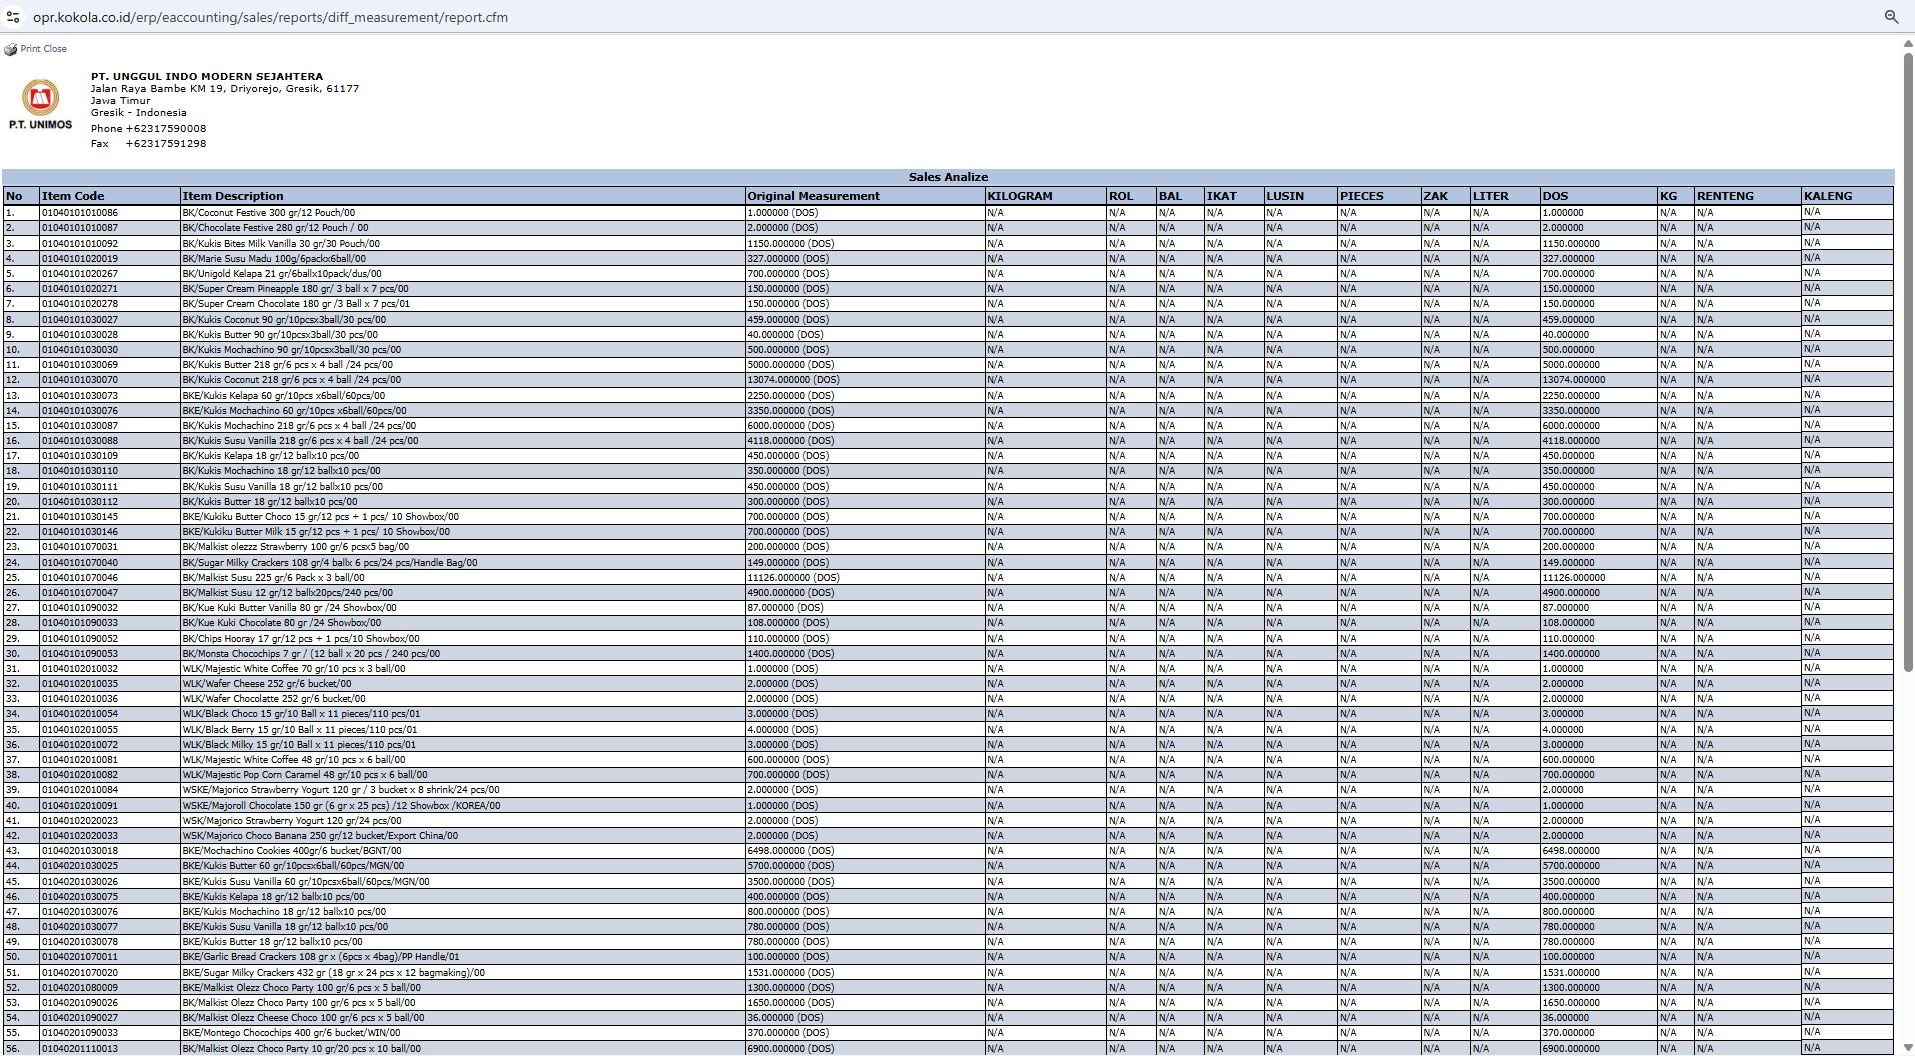Click the Original Measurement column header
The image size is (1915, 1056).
pyautogui.click(x=813, y=196)
